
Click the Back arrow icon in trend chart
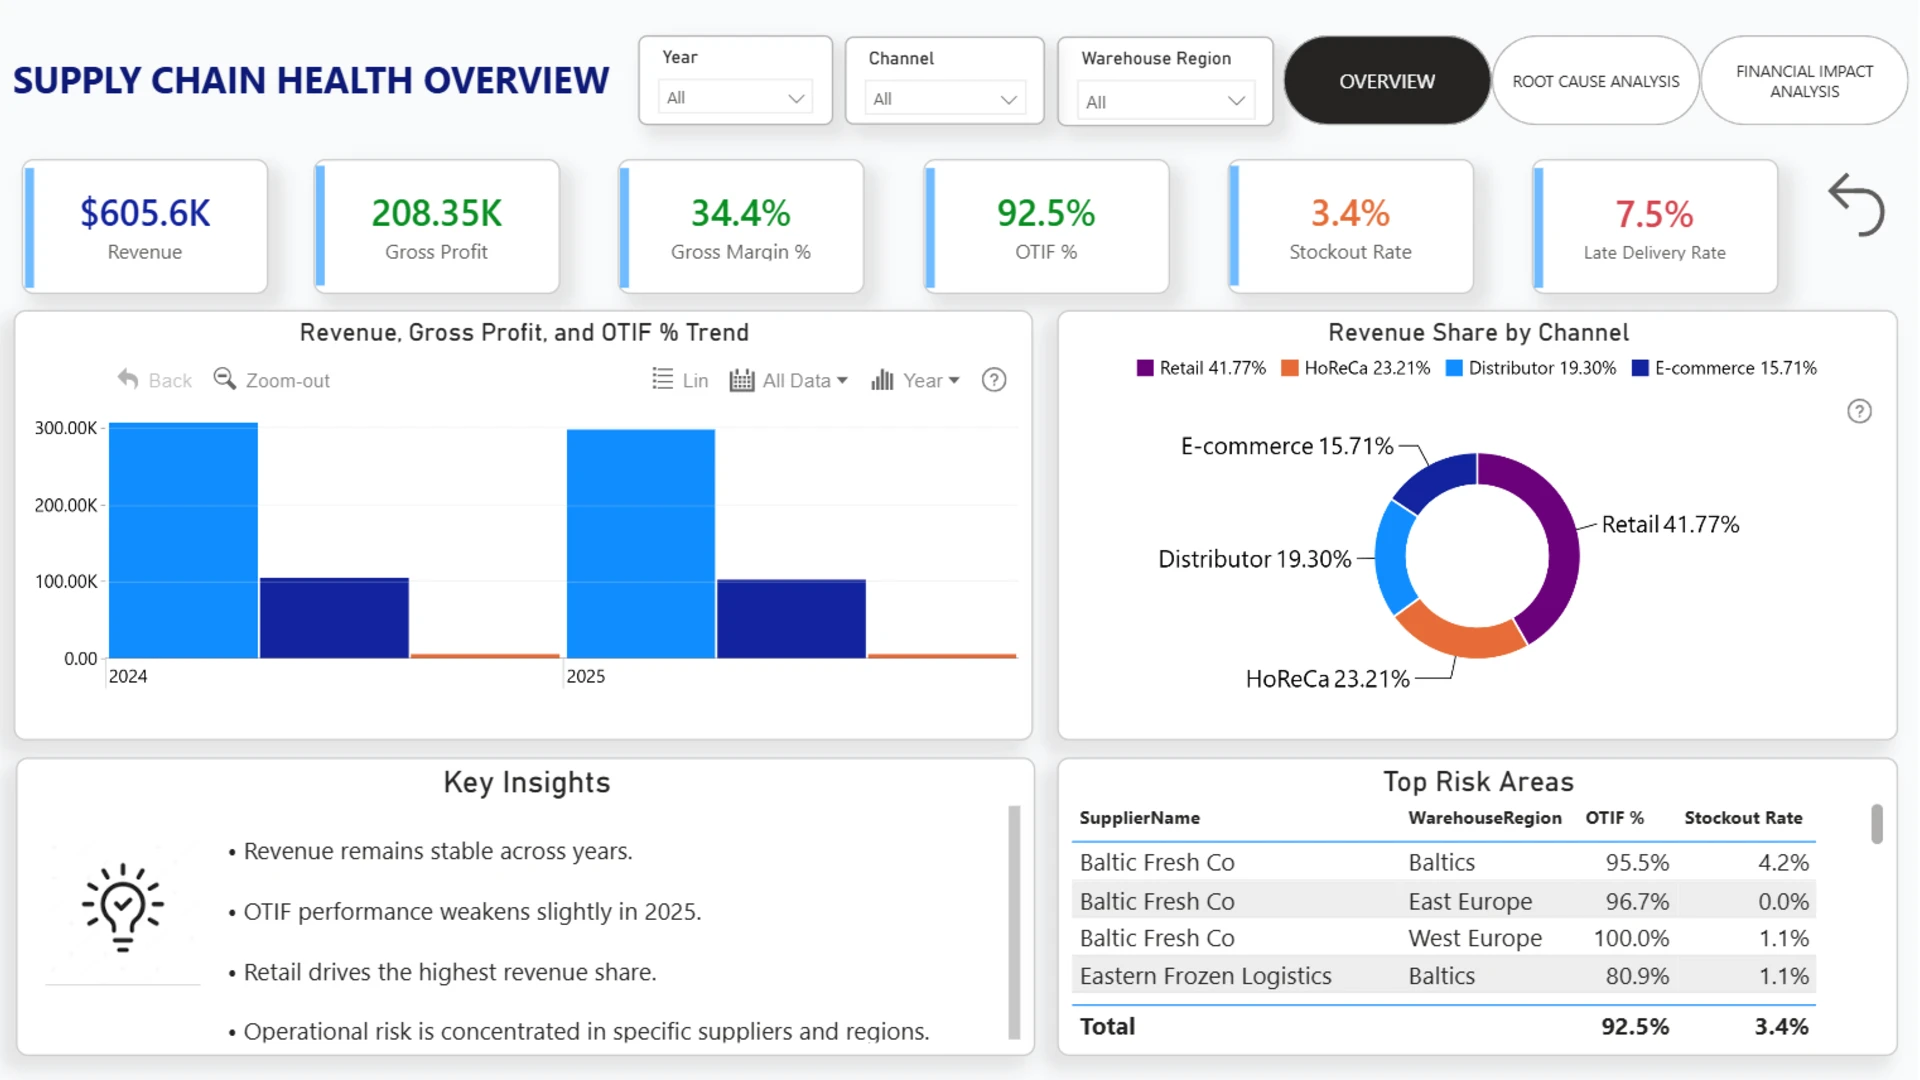click(128, 379)
